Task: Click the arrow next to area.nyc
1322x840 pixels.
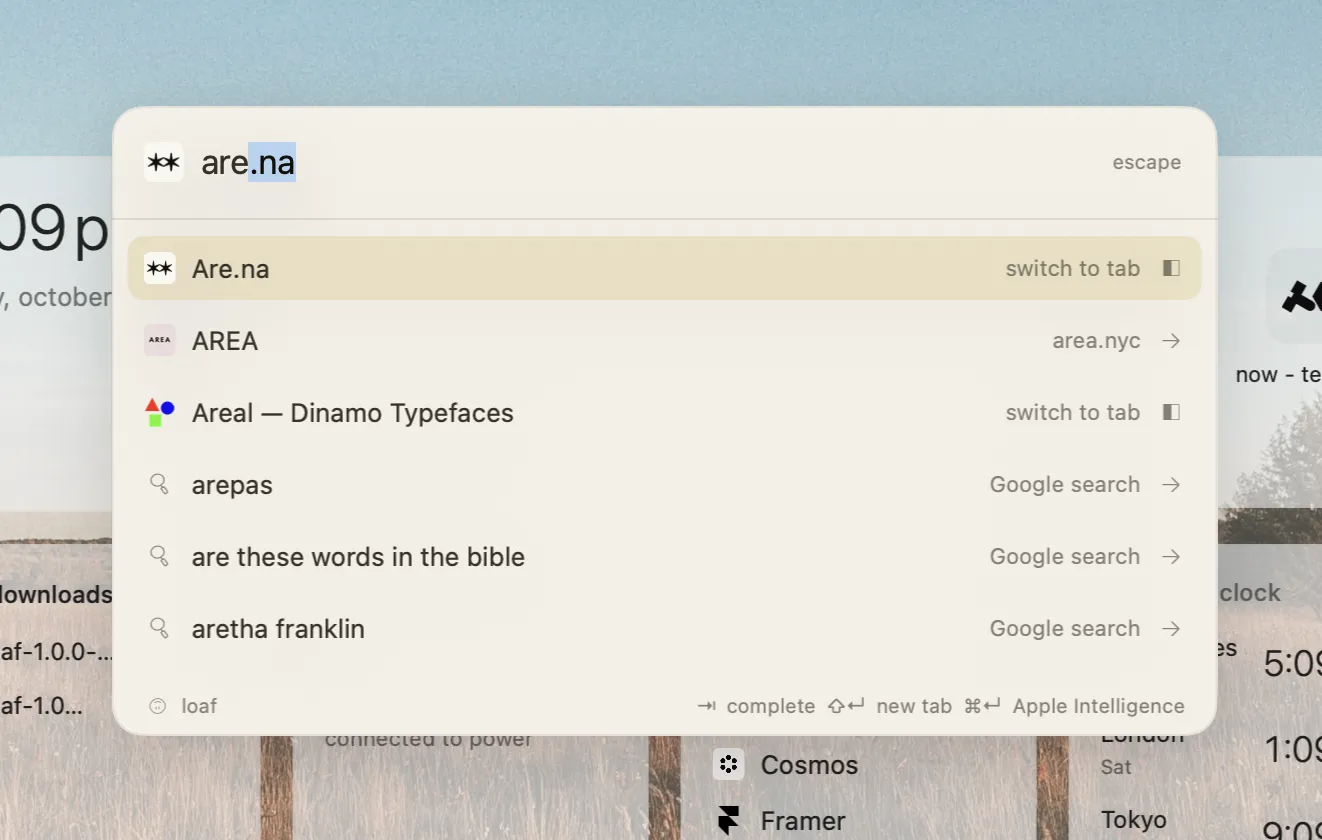Action: click(x=1171, y=341)
